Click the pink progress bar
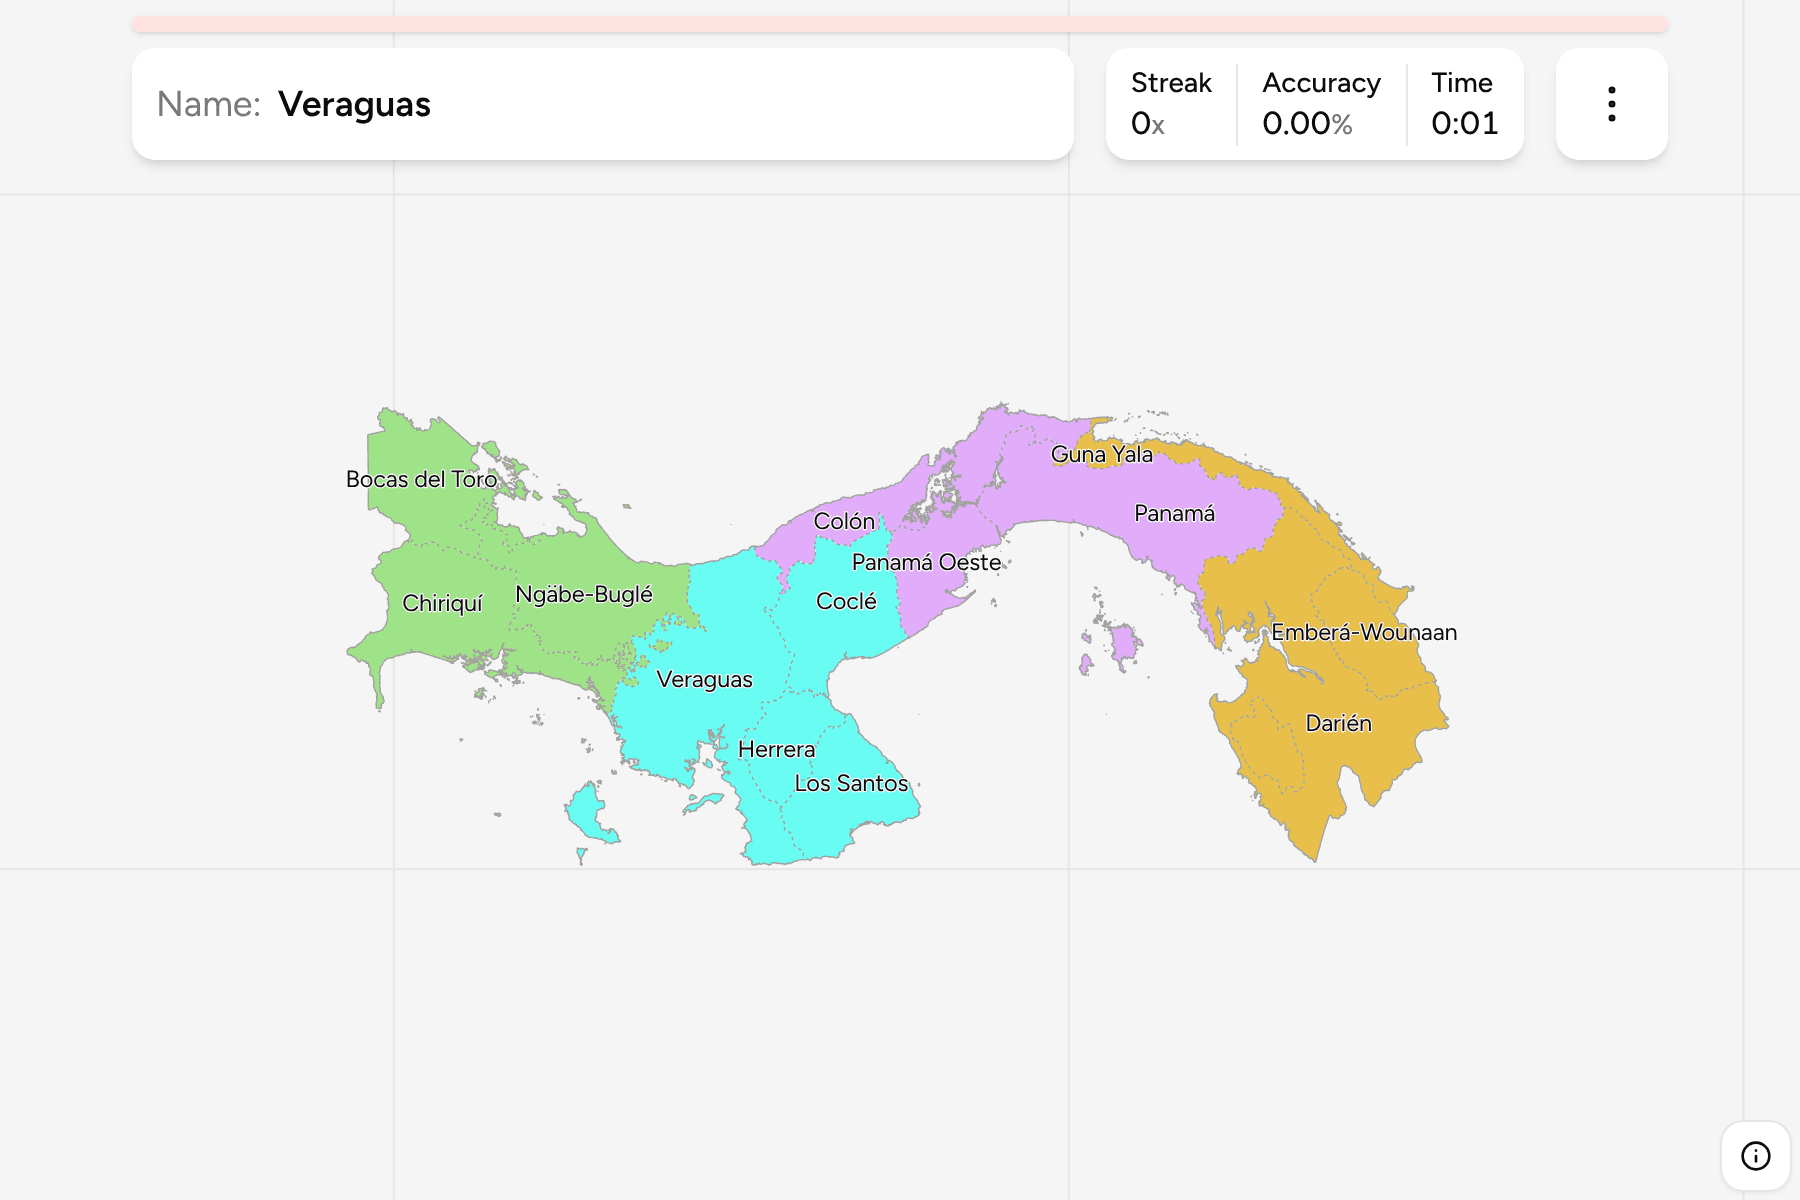Image resolution: width=1800 pixels, height=1200 pixels. click(x=900, y=24)
